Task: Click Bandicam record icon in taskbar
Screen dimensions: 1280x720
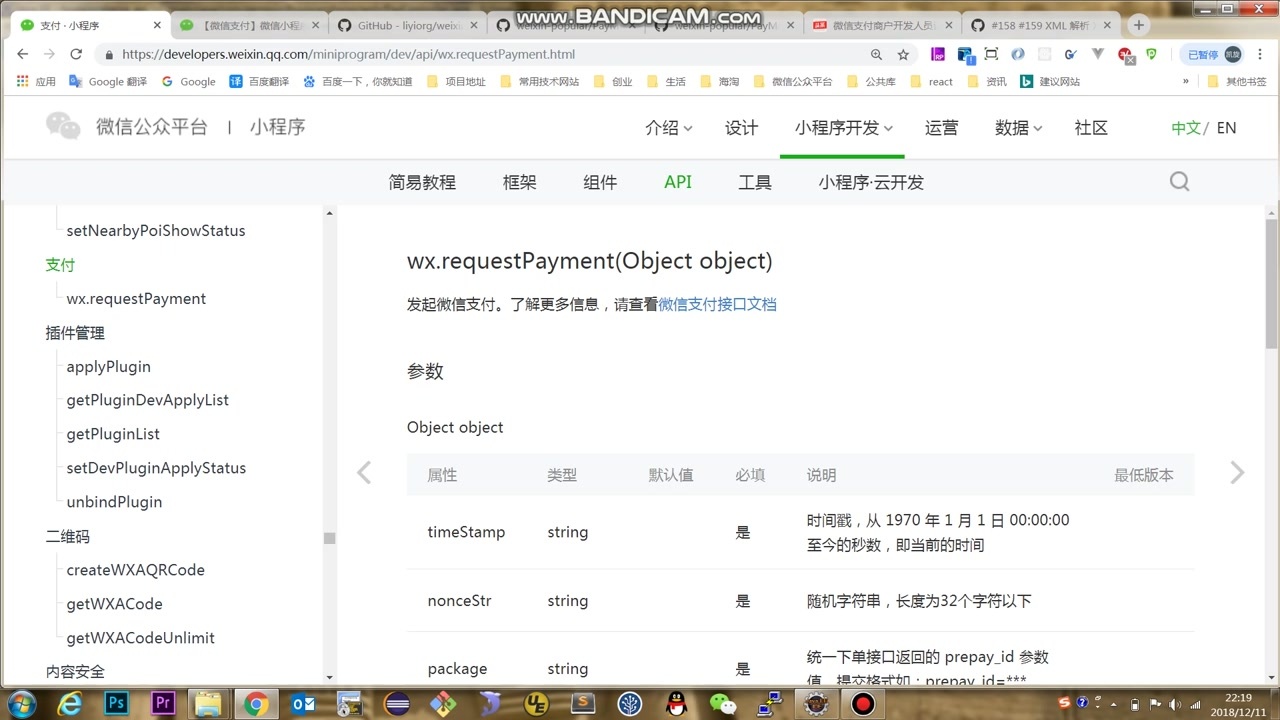Action: pyautogui.click(x=862, y=703)
